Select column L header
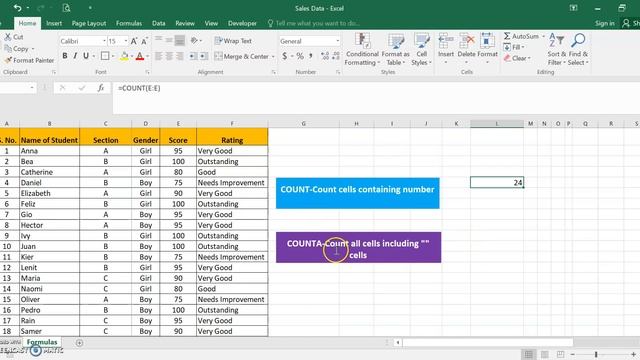The width and height of the screenshot is (640, 360). coord(497,124)
